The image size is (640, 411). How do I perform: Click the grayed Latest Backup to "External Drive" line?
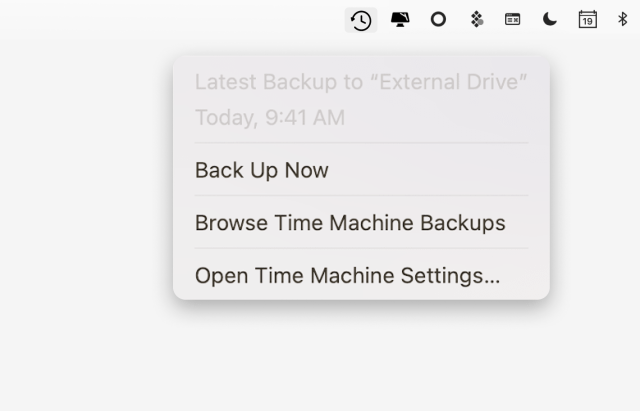tap(361, 82)
